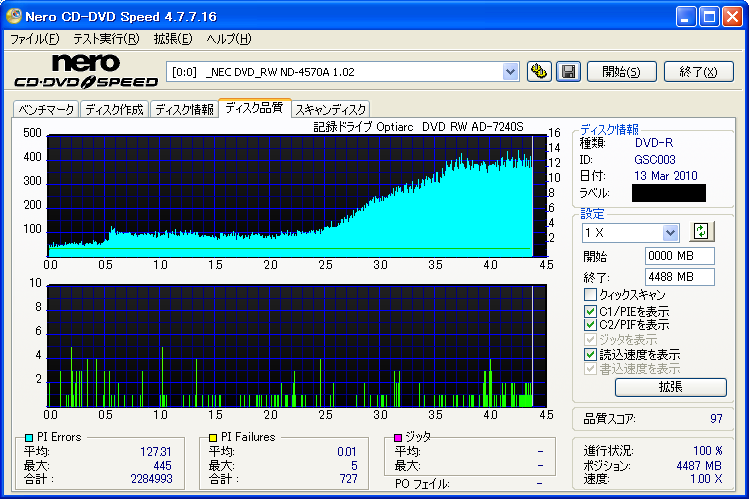Click the 記録ドライブ Optiarc DVD RW AD-7240S text
The image size is (749, 499).
point(418,127)
